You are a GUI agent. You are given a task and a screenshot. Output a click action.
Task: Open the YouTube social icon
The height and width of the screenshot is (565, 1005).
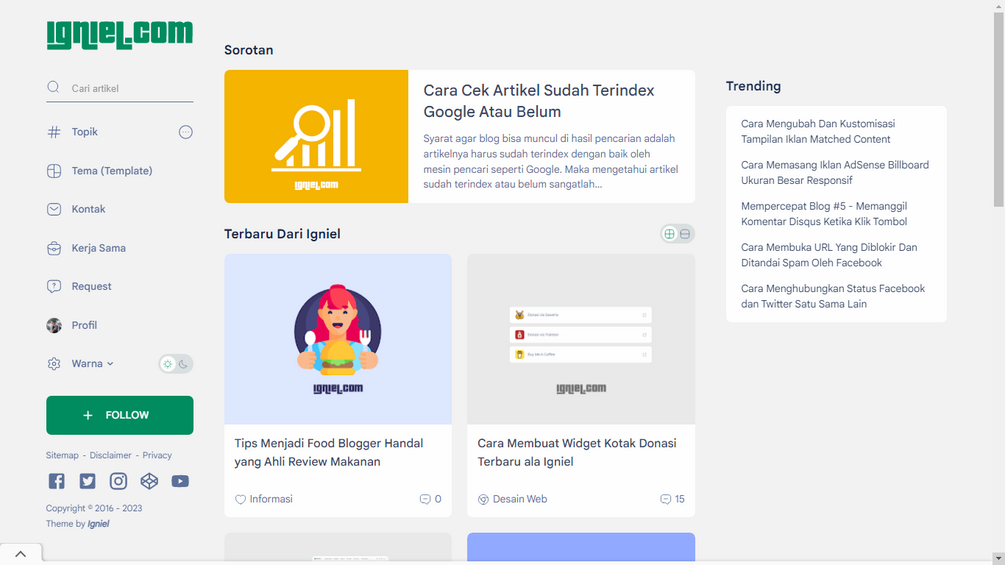tap(180, 481)
